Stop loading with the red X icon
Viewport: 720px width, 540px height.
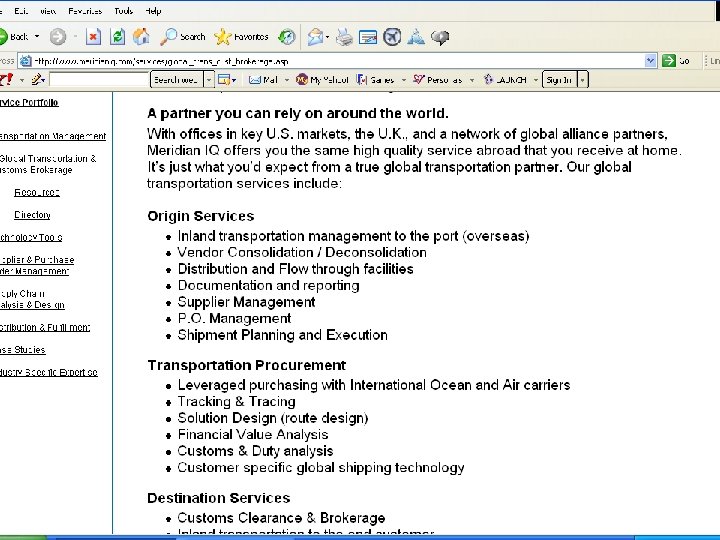(94, 37)
